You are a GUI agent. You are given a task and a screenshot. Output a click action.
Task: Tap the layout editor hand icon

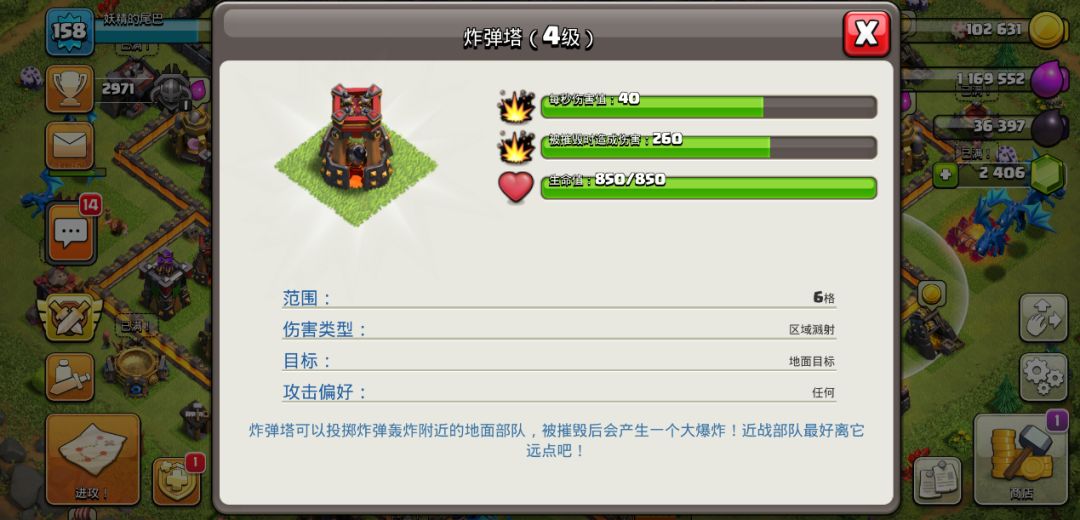pyautogui.click(x=1043, y=318)
